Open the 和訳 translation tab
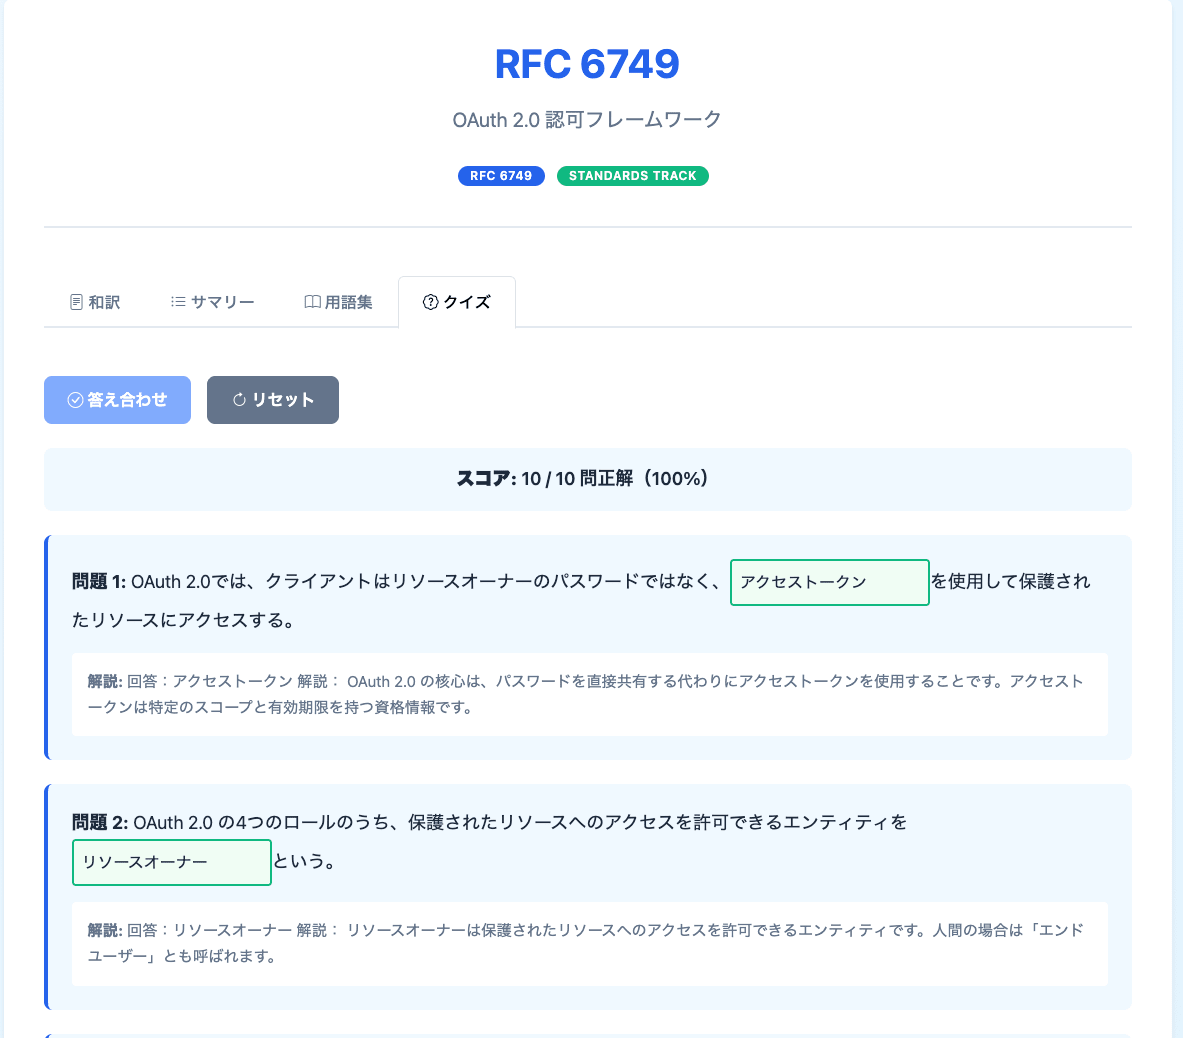This screenshot has width=1183, height=1038. 94,302
